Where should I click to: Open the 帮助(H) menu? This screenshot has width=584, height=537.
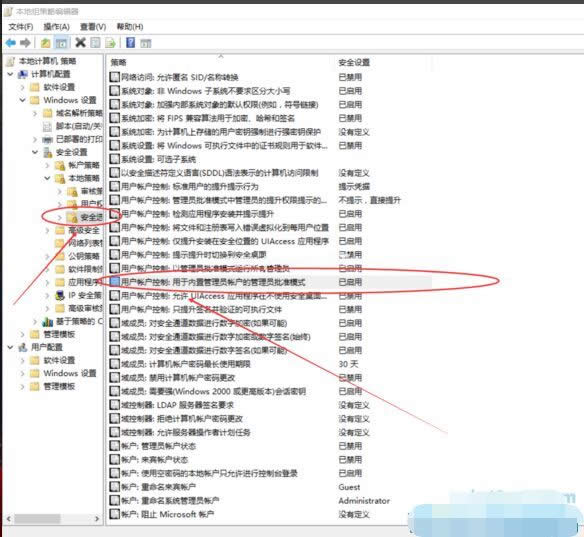point(130,27)
